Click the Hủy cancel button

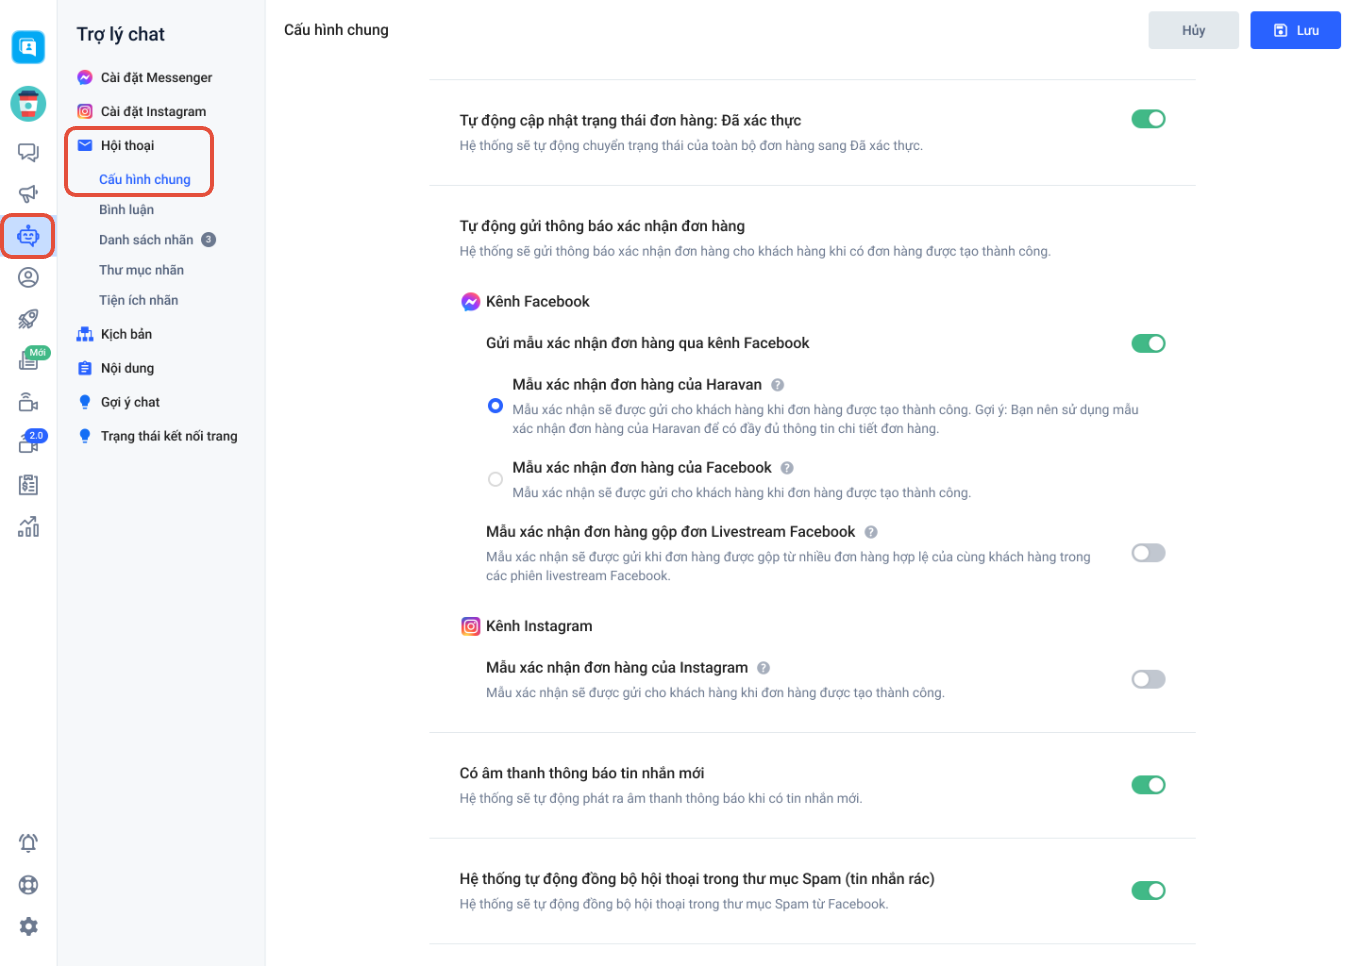pos(1193,30)
